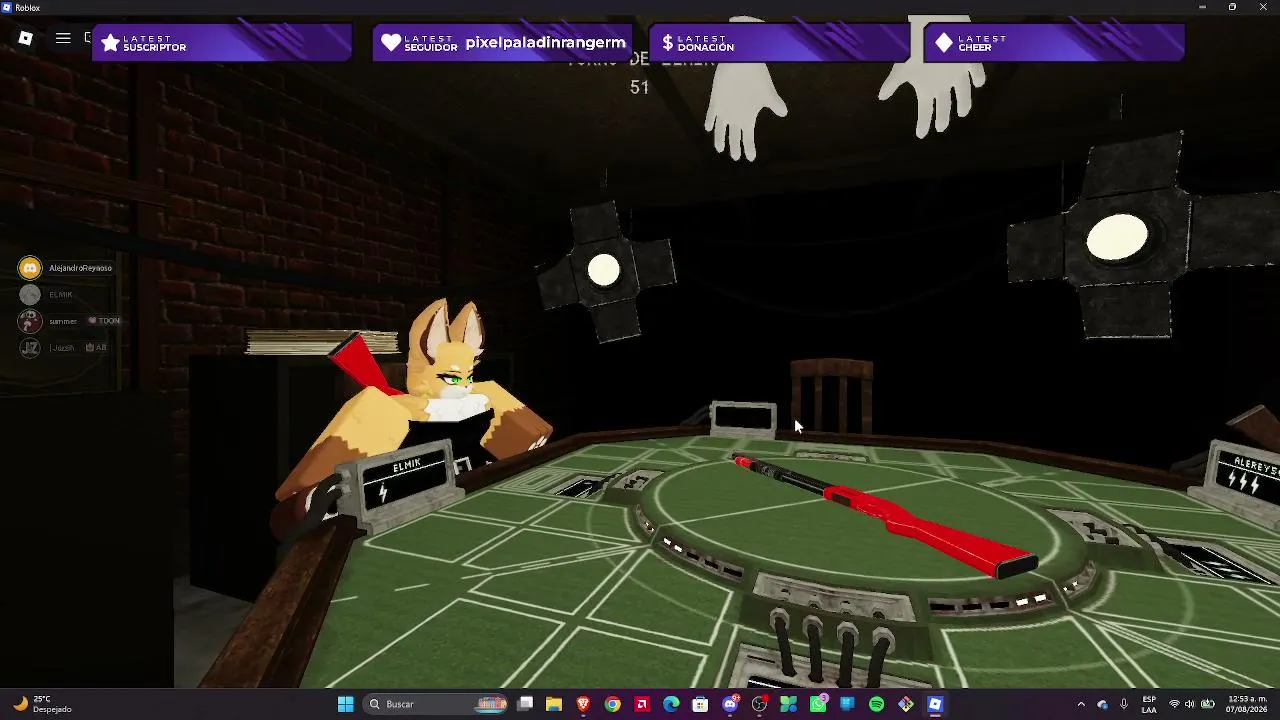Open the OneDrive cloud tray icon
Viewport: 1280px width, 720px height.
tap(1103, 704)
